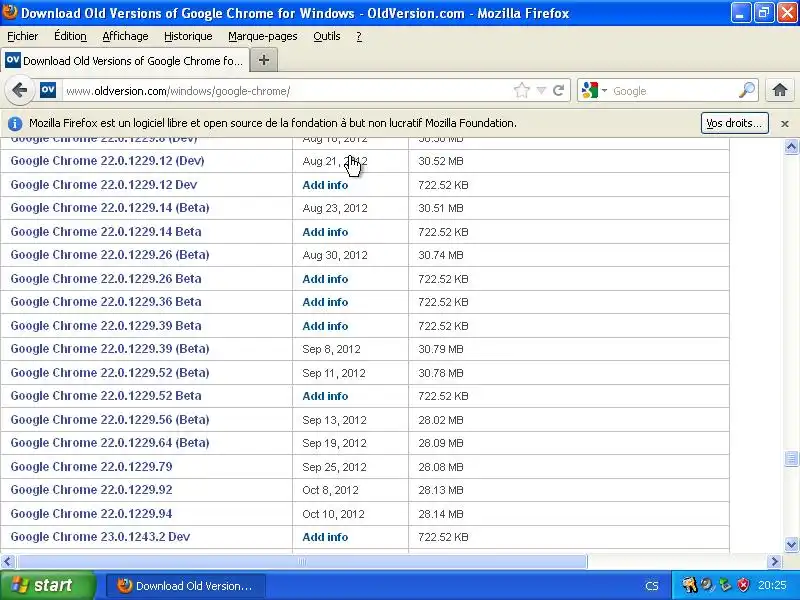800x600 pixels.
Task: Open Google Chrome 22.0.1229.79 link
Action: [x=91, y=466]
